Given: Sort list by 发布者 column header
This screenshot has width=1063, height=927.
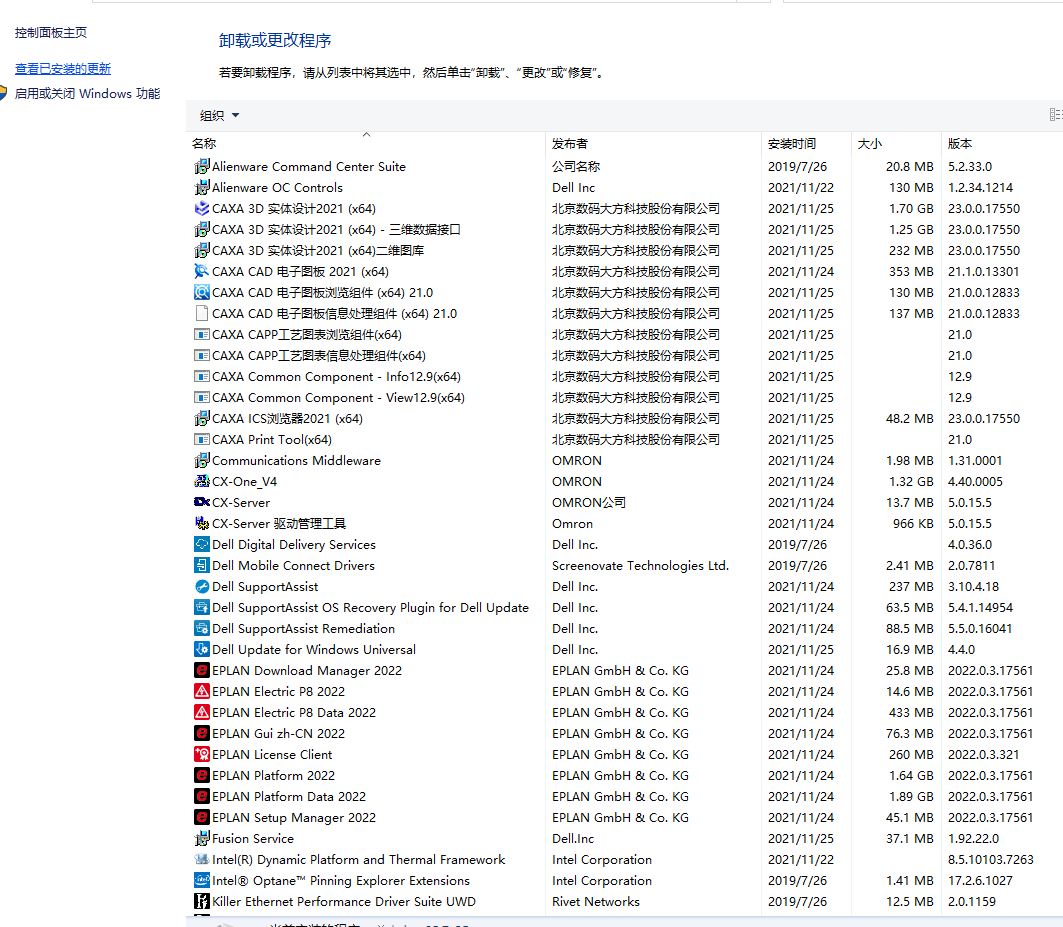Looking at the screenshot, I should click(653, 144).
